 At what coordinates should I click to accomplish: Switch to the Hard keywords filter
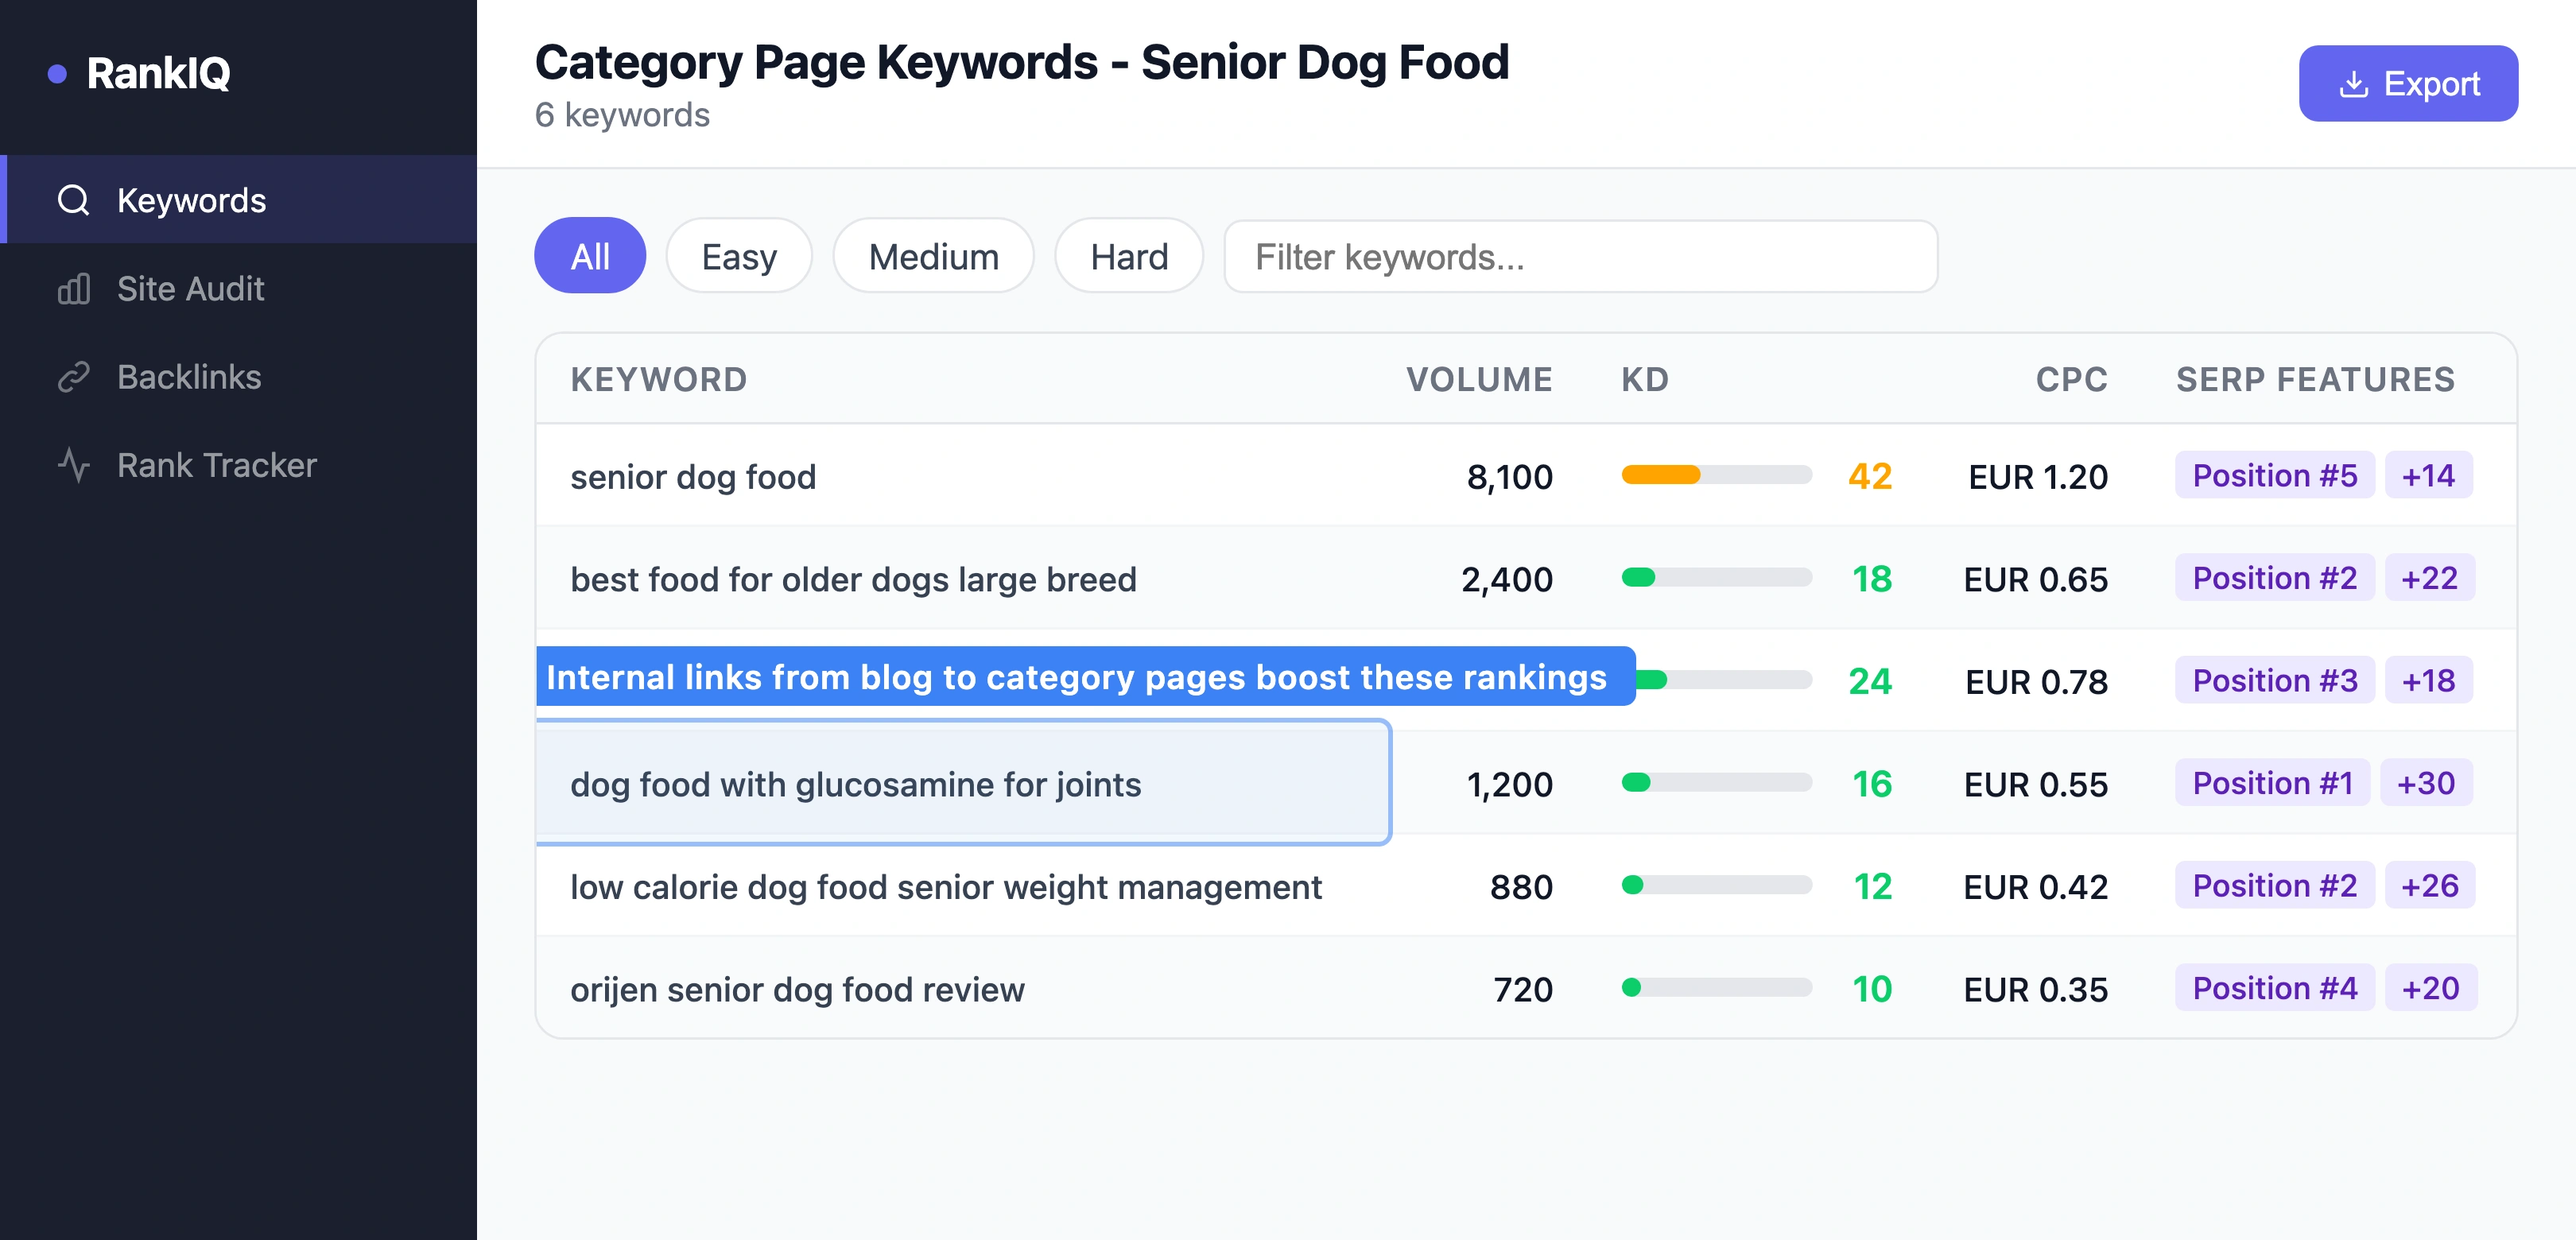pyautogui.click(x=1128, y=256)
